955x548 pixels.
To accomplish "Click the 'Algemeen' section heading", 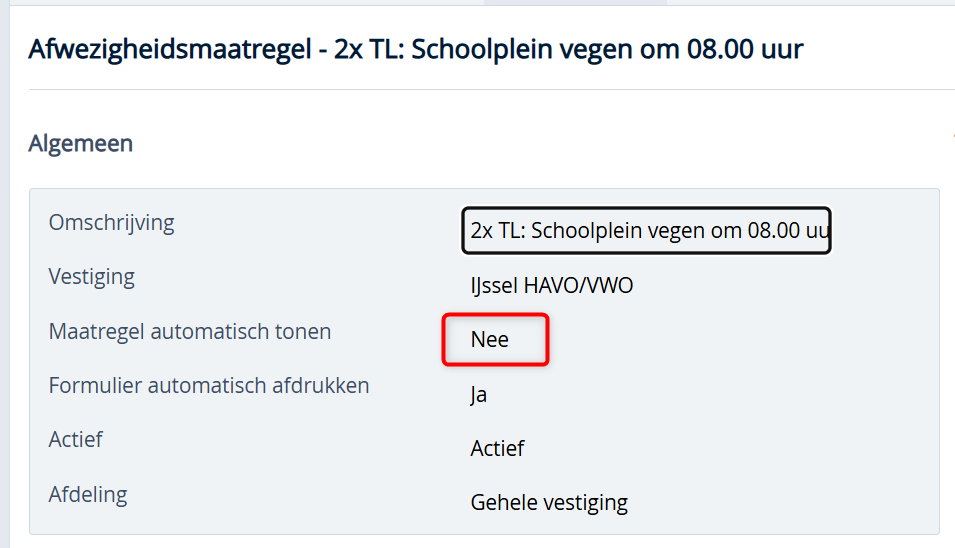I will point(80,144).
